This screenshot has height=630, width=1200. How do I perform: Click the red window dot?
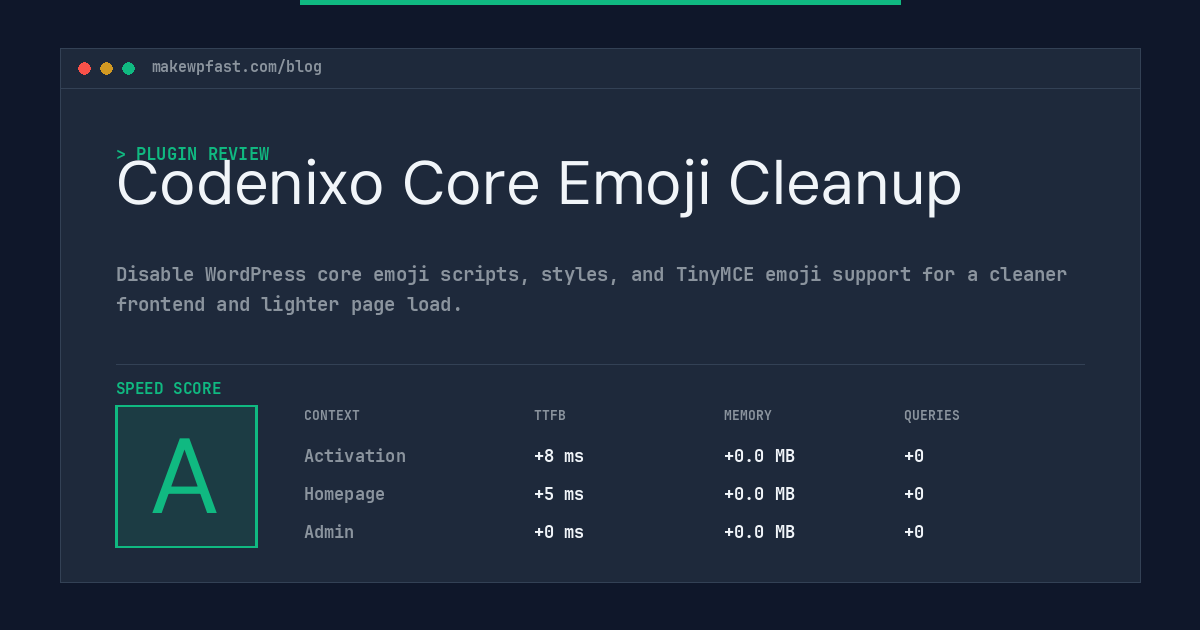[x=84, y=68]
